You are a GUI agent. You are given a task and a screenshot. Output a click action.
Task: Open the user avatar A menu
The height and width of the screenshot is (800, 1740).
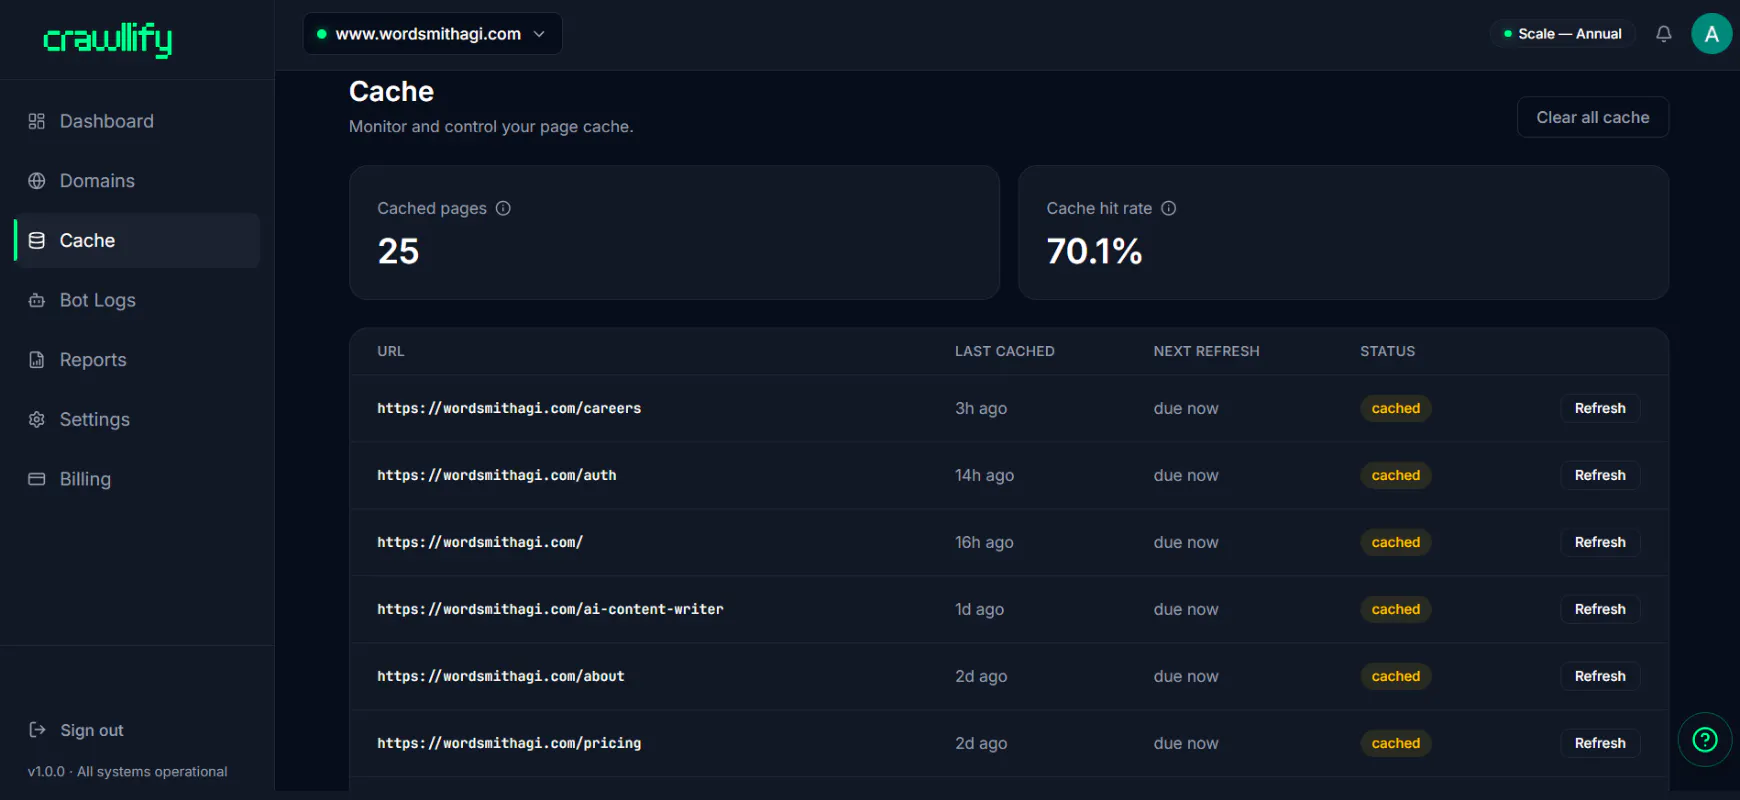point(1712,34)
